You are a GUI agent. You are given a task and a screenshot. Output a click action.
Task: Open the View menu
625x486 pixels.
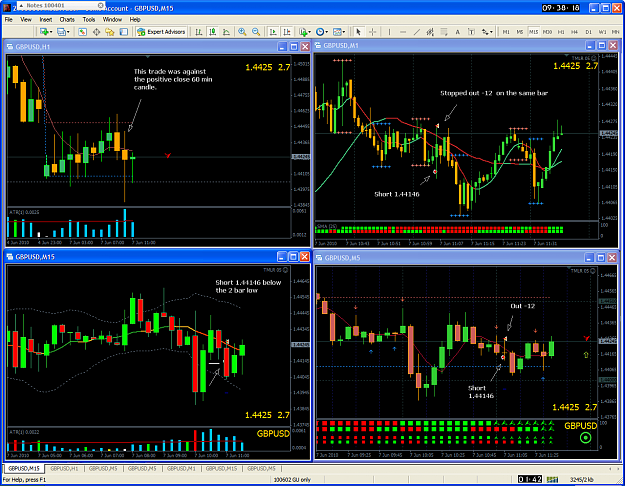point(26,20)
